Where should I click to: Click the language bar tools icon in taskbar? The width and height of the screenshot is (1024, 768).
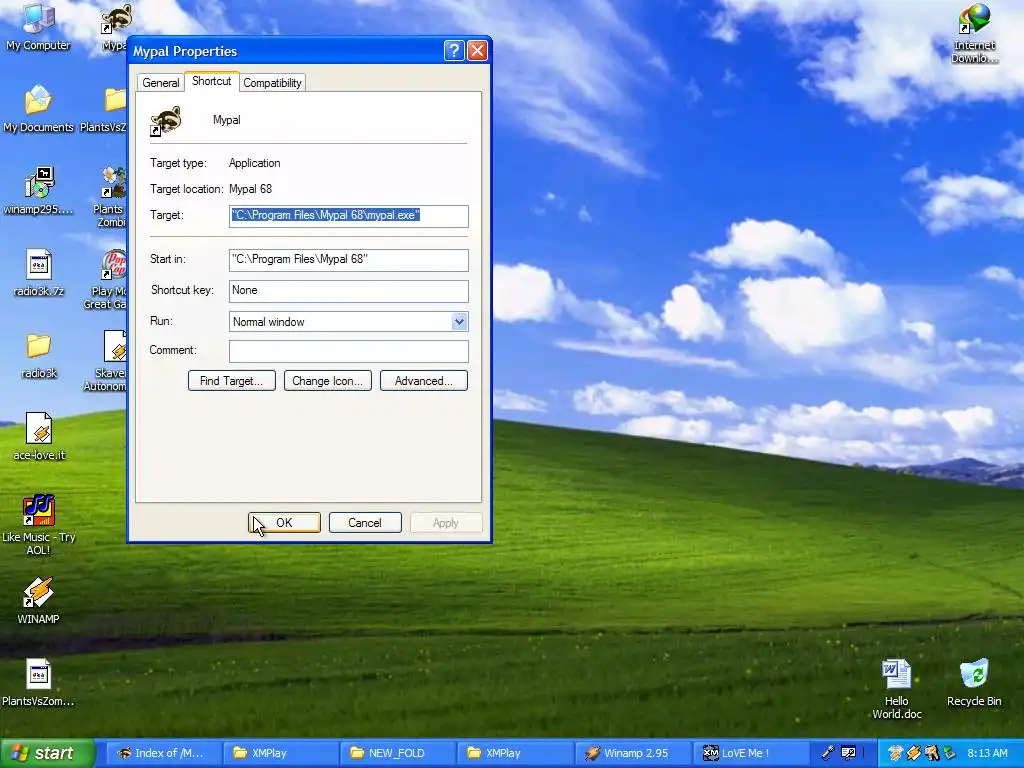click(848, 753)
